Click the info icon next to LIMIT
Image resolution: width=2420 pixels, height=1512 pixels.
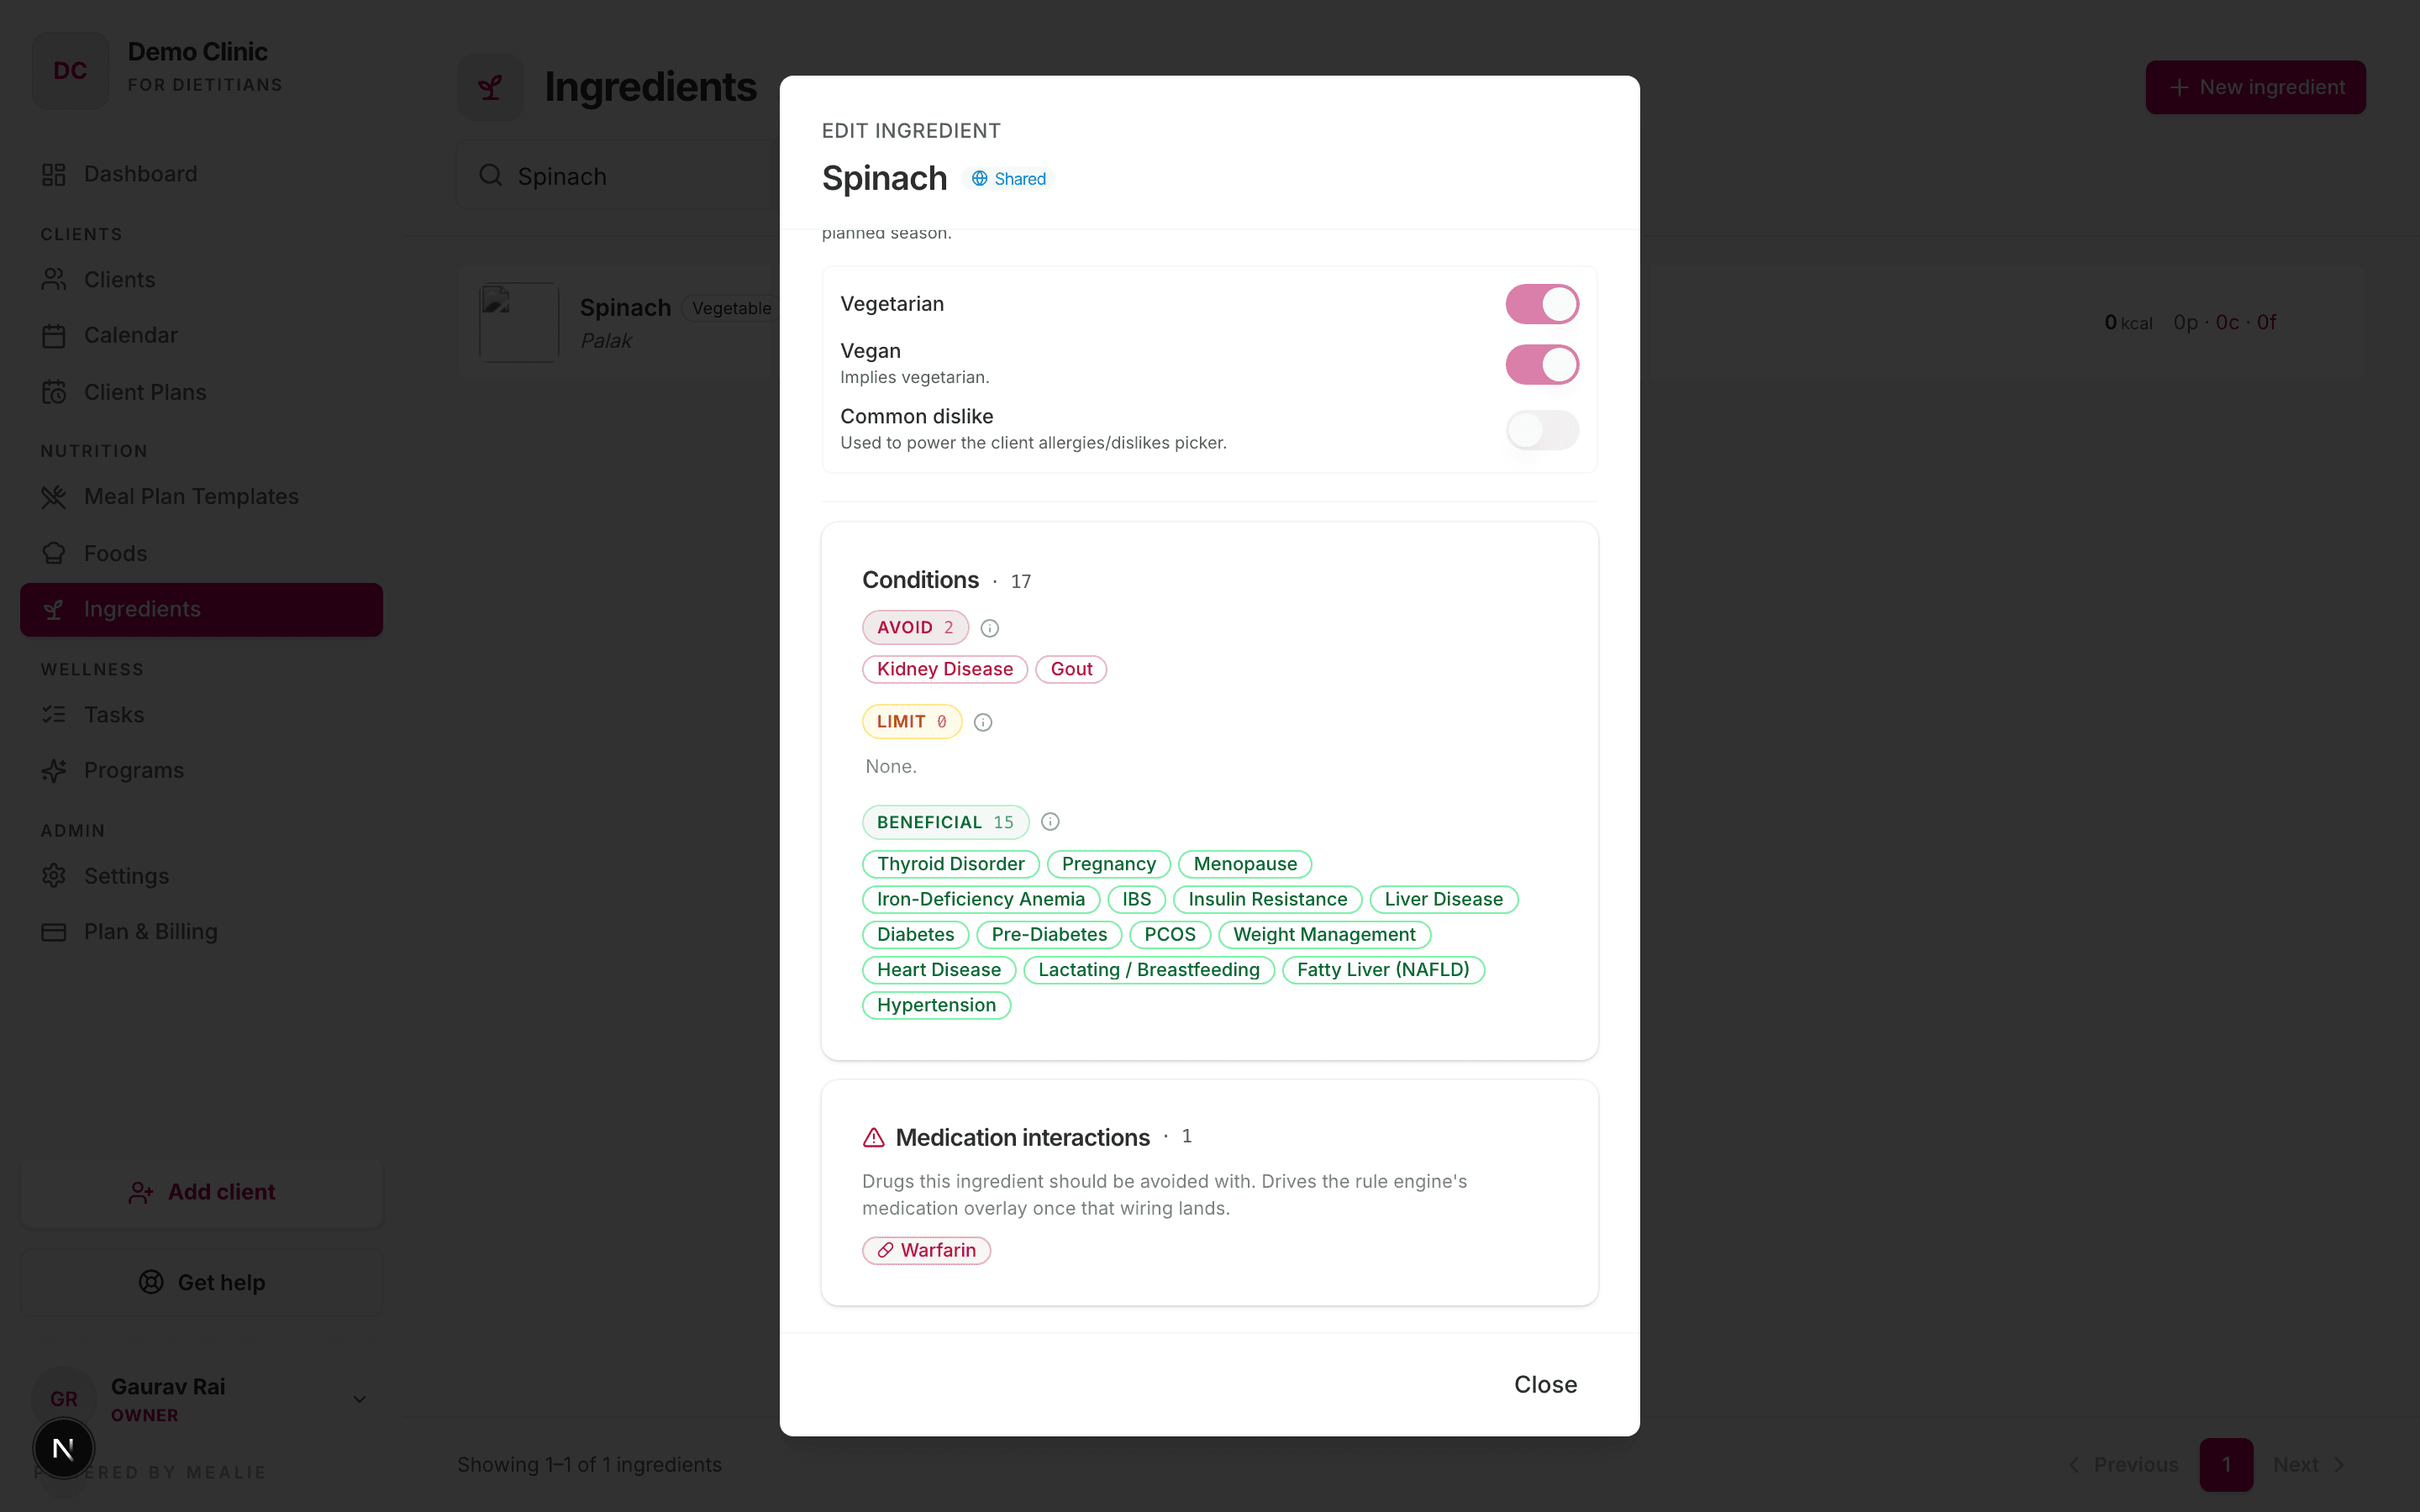pos(983,722)
